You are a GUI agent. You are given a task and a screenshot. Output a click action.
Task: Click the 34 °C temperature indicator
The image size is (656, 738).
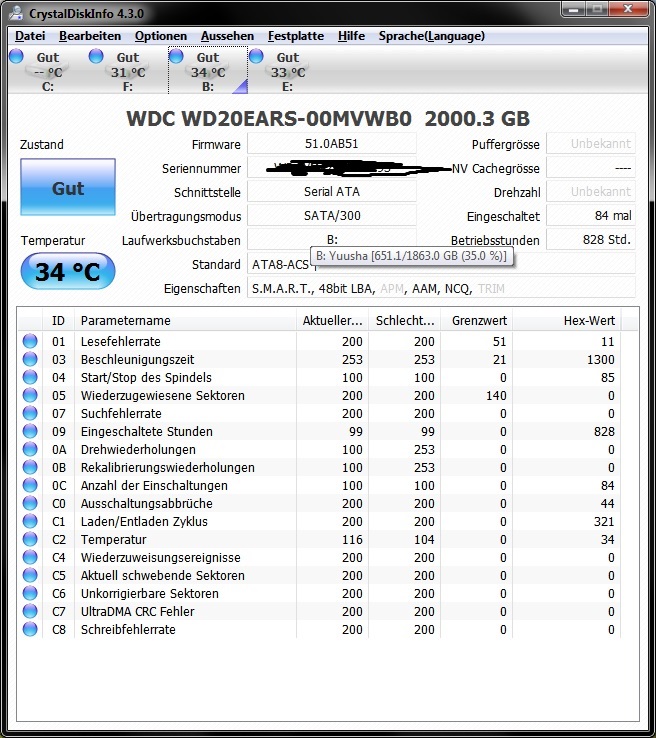point(68,271)
